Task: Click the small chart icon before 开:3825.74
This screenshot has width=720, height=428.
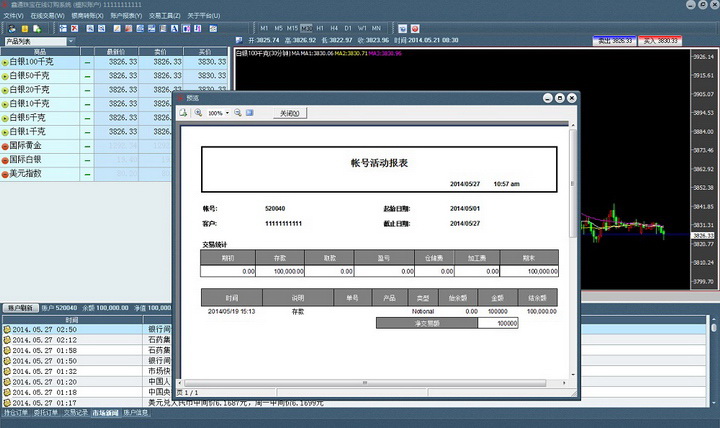Action: click(x=239, y=40)
